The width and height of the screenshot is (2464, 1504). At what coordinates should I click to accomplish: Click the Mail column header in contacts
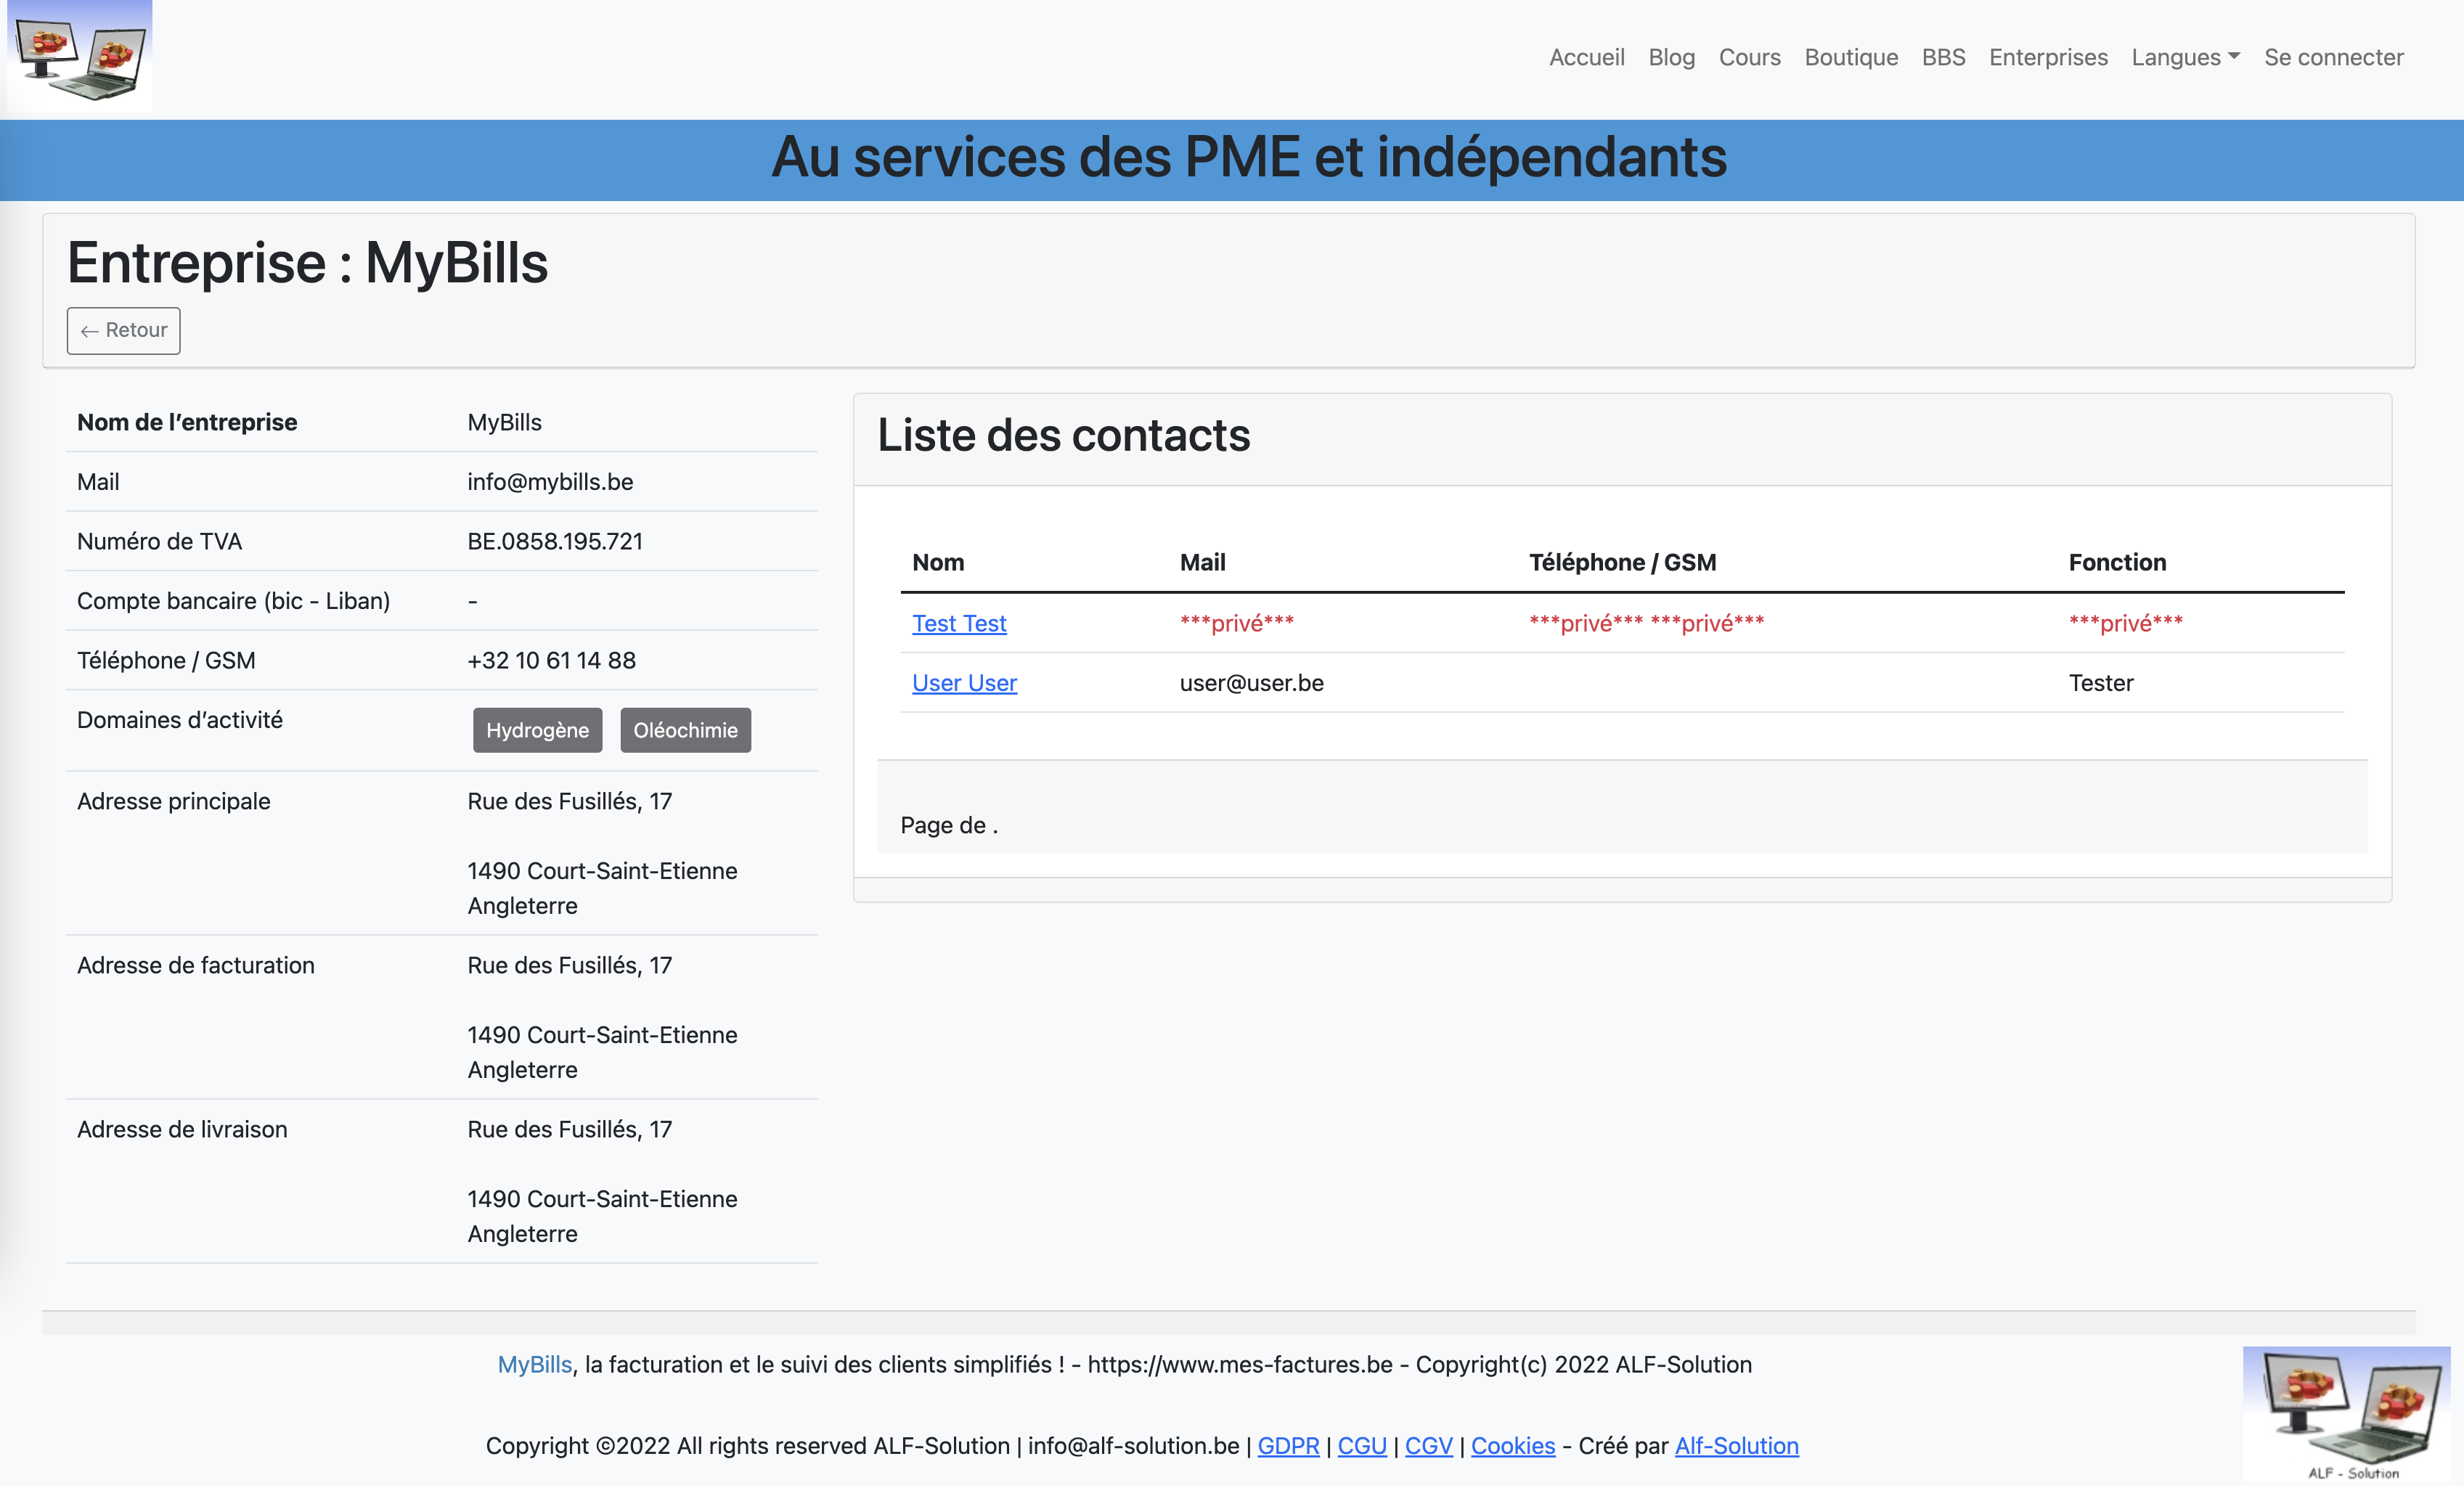(1202, 562)
